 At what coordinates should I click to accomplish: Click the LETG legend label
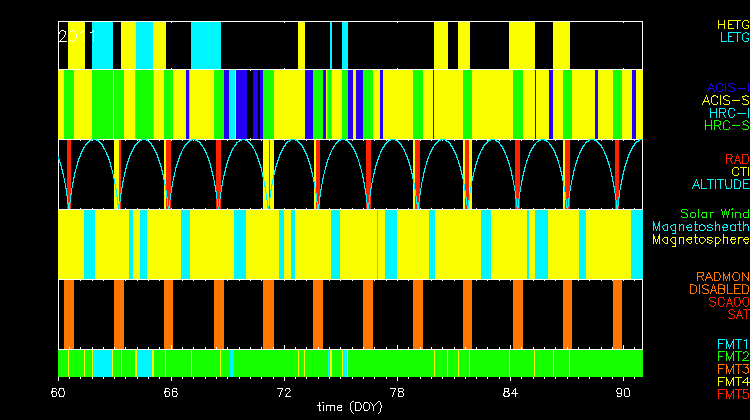pyautogui.click(x=733, y=38)
